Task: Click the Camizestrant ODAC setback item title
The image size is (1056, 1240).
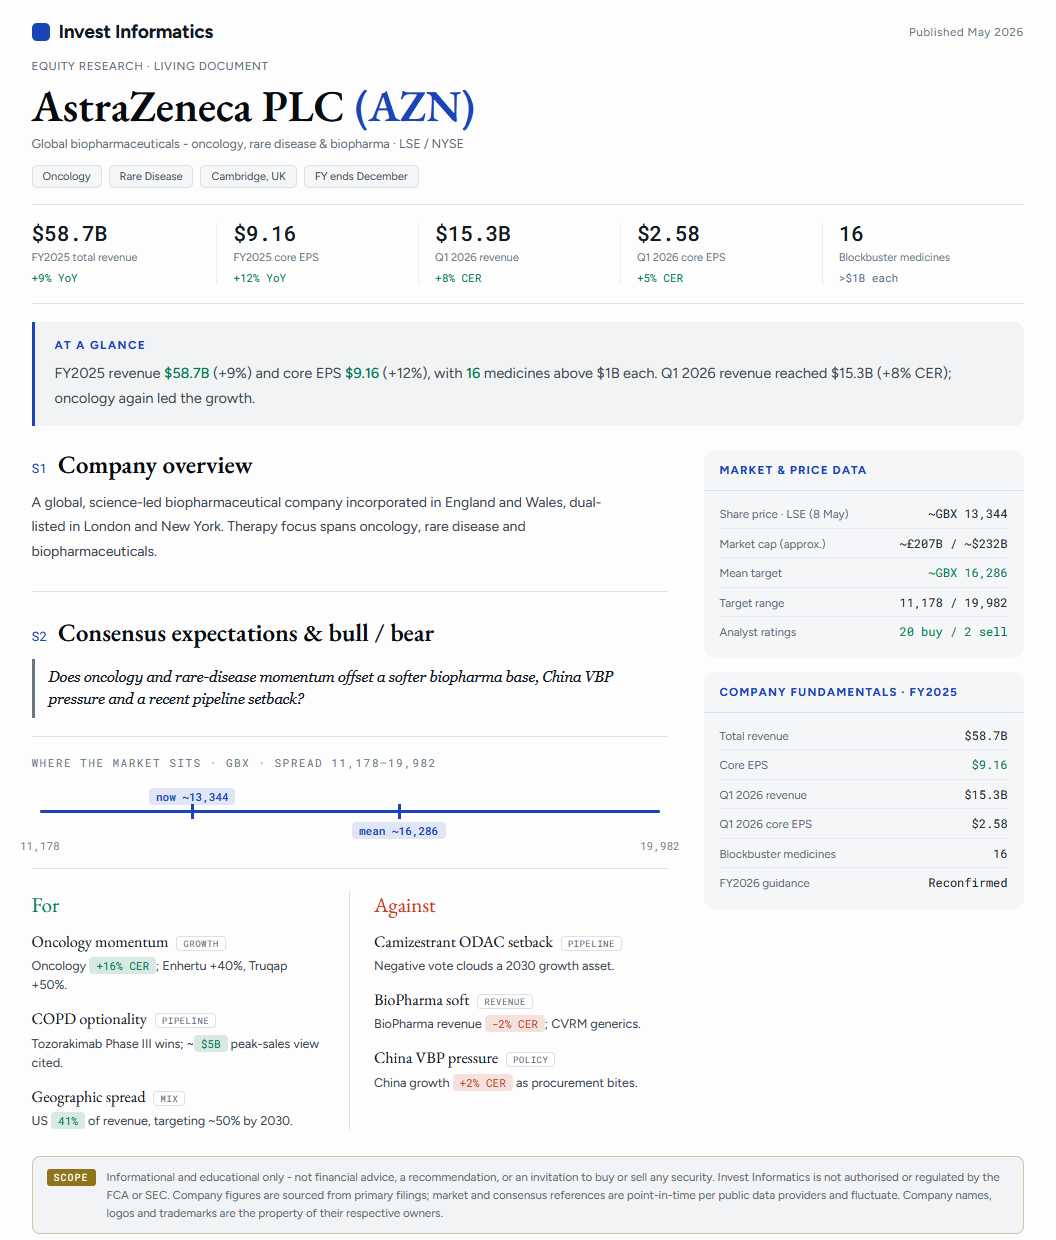Action: tap(463, 942)
